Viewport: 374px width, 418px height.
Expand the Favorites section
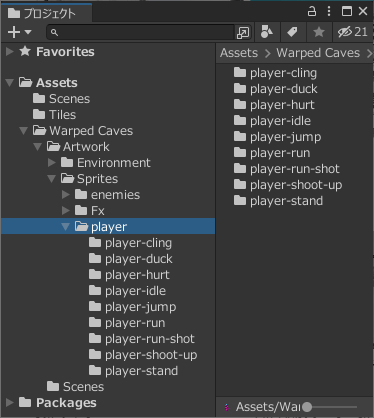tap(10, 51)
